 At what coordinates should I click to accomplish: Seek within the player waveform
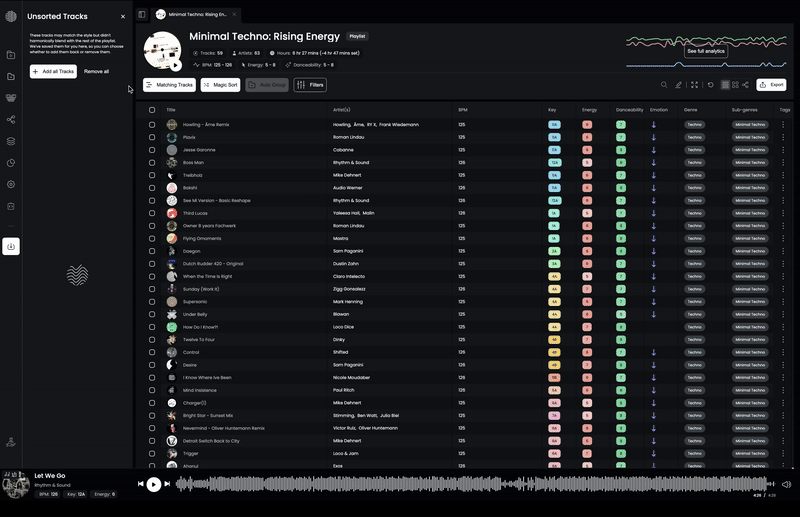tap(475, 484)
